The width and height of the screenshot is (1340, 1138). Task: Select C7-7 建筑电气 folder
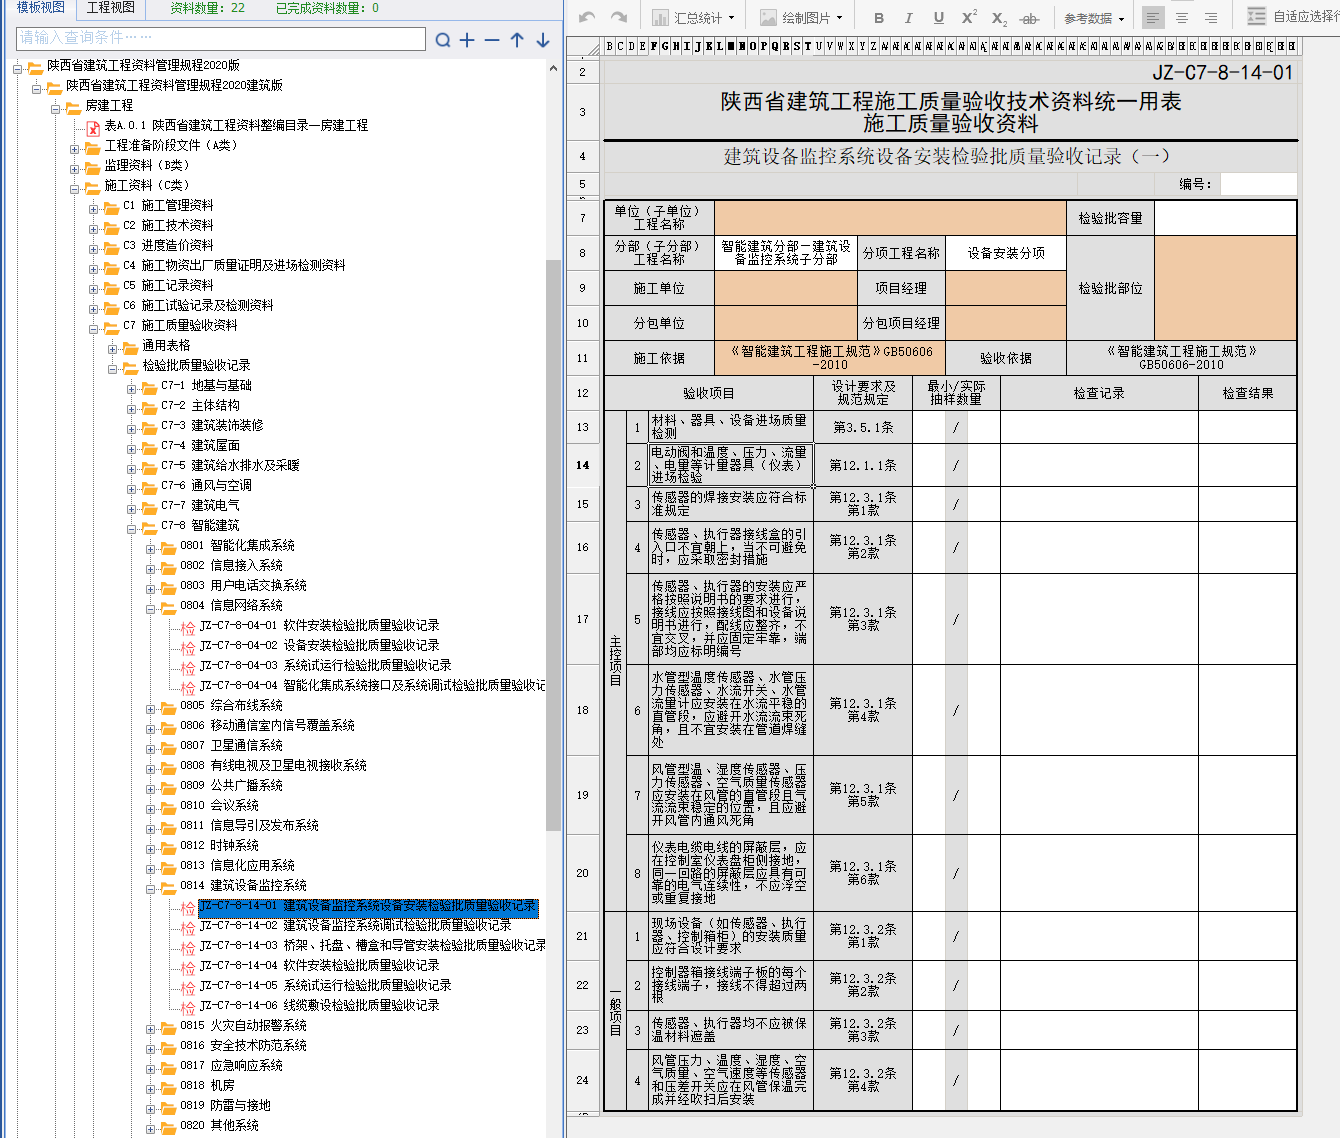tap(200, 506)
